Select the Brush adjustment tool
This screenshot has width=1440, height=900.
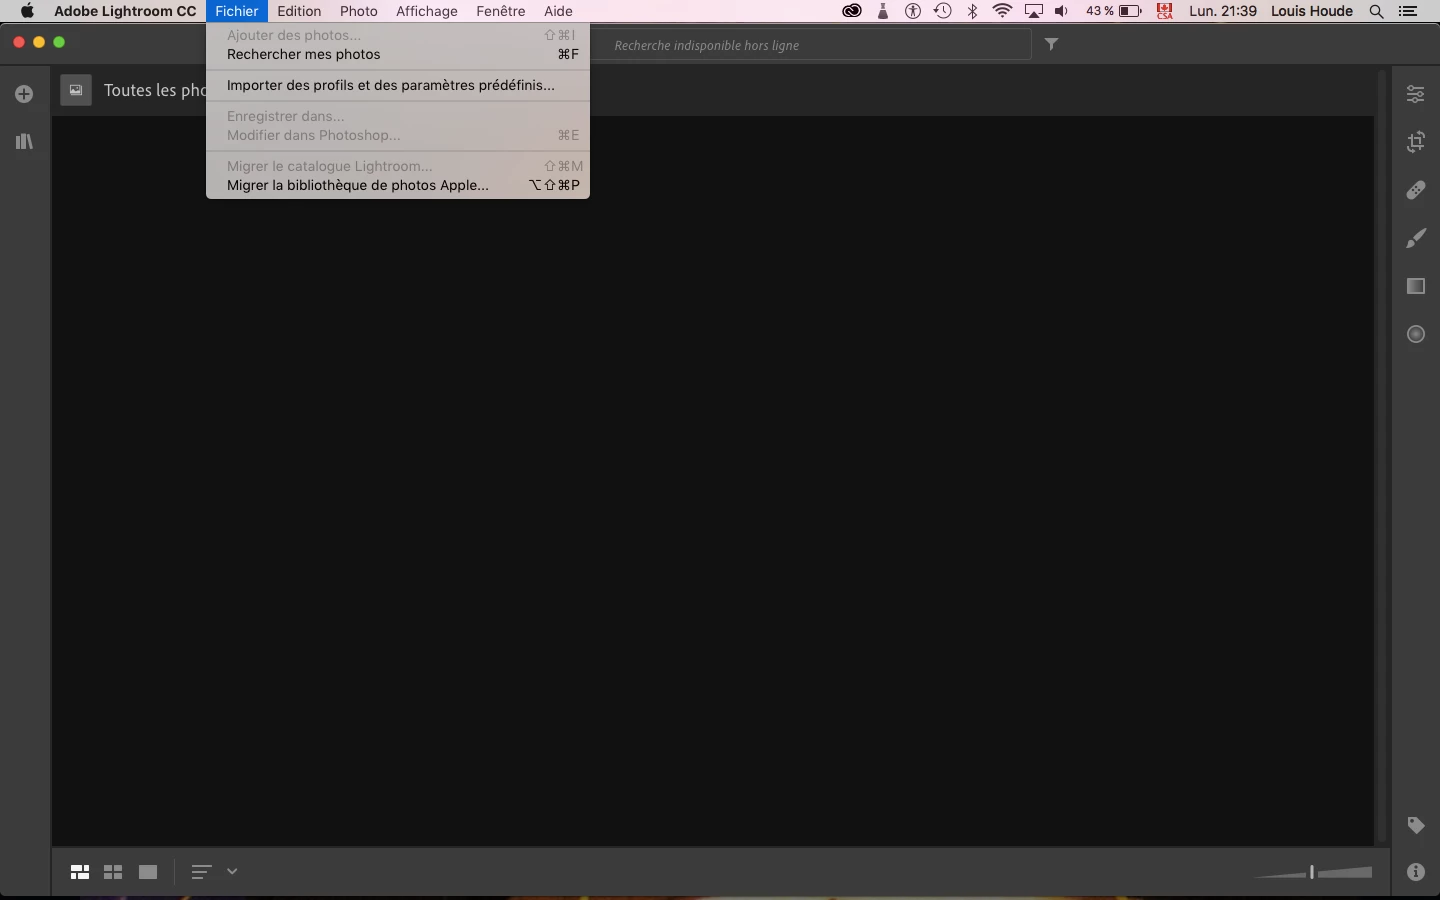[x=1416, y=238]
